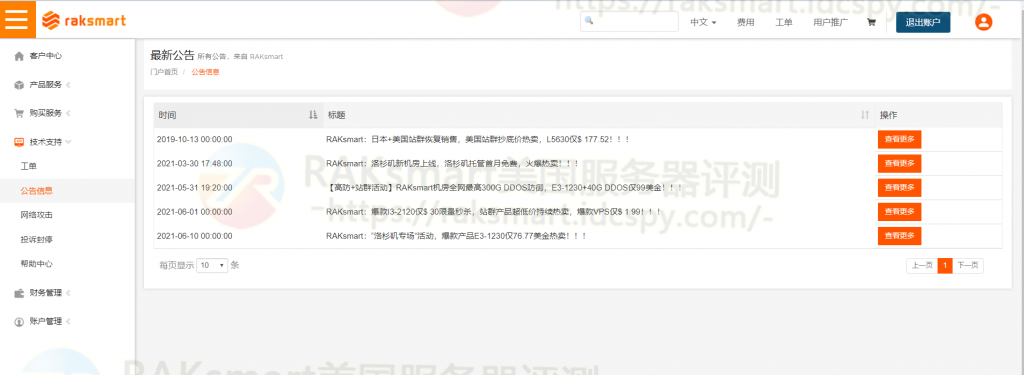Click the cube icon beside 产品服务
Image resolution: width=1024 pixels, height=375 pixels.
tap(19, 85)
